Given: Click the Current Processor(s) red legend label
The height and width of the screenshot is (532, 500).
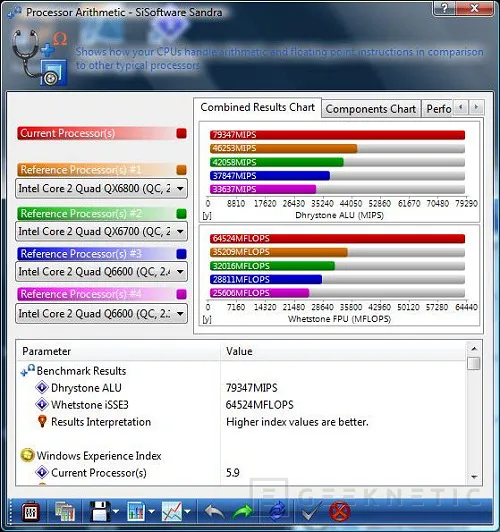Looking at the screenshot, I should pos(68,133).
